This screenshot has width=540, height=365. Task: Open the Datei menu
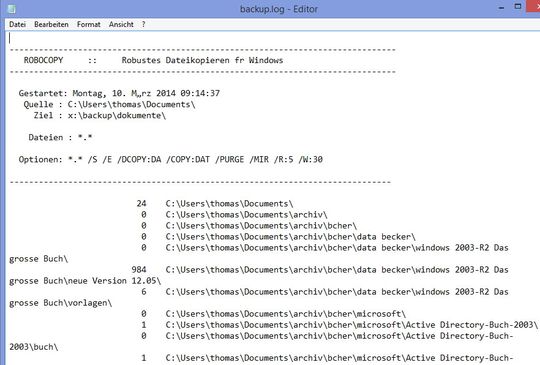click(x=18, y=24)
